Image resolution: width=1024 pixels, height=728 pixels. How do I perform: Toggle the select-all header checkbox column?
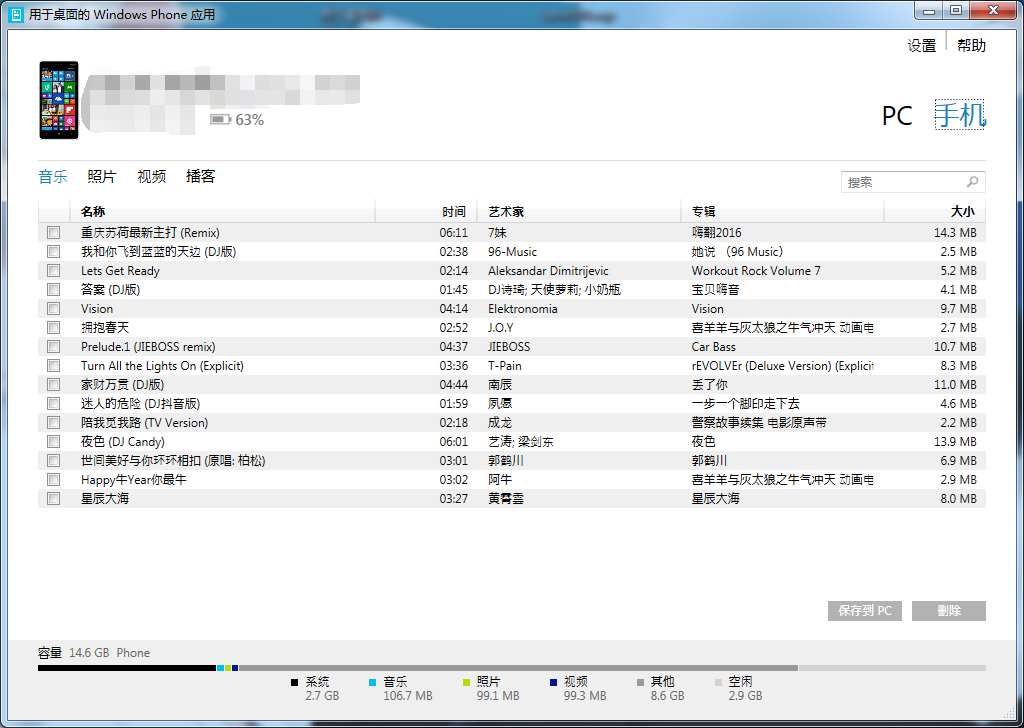[x=53, y=212]
